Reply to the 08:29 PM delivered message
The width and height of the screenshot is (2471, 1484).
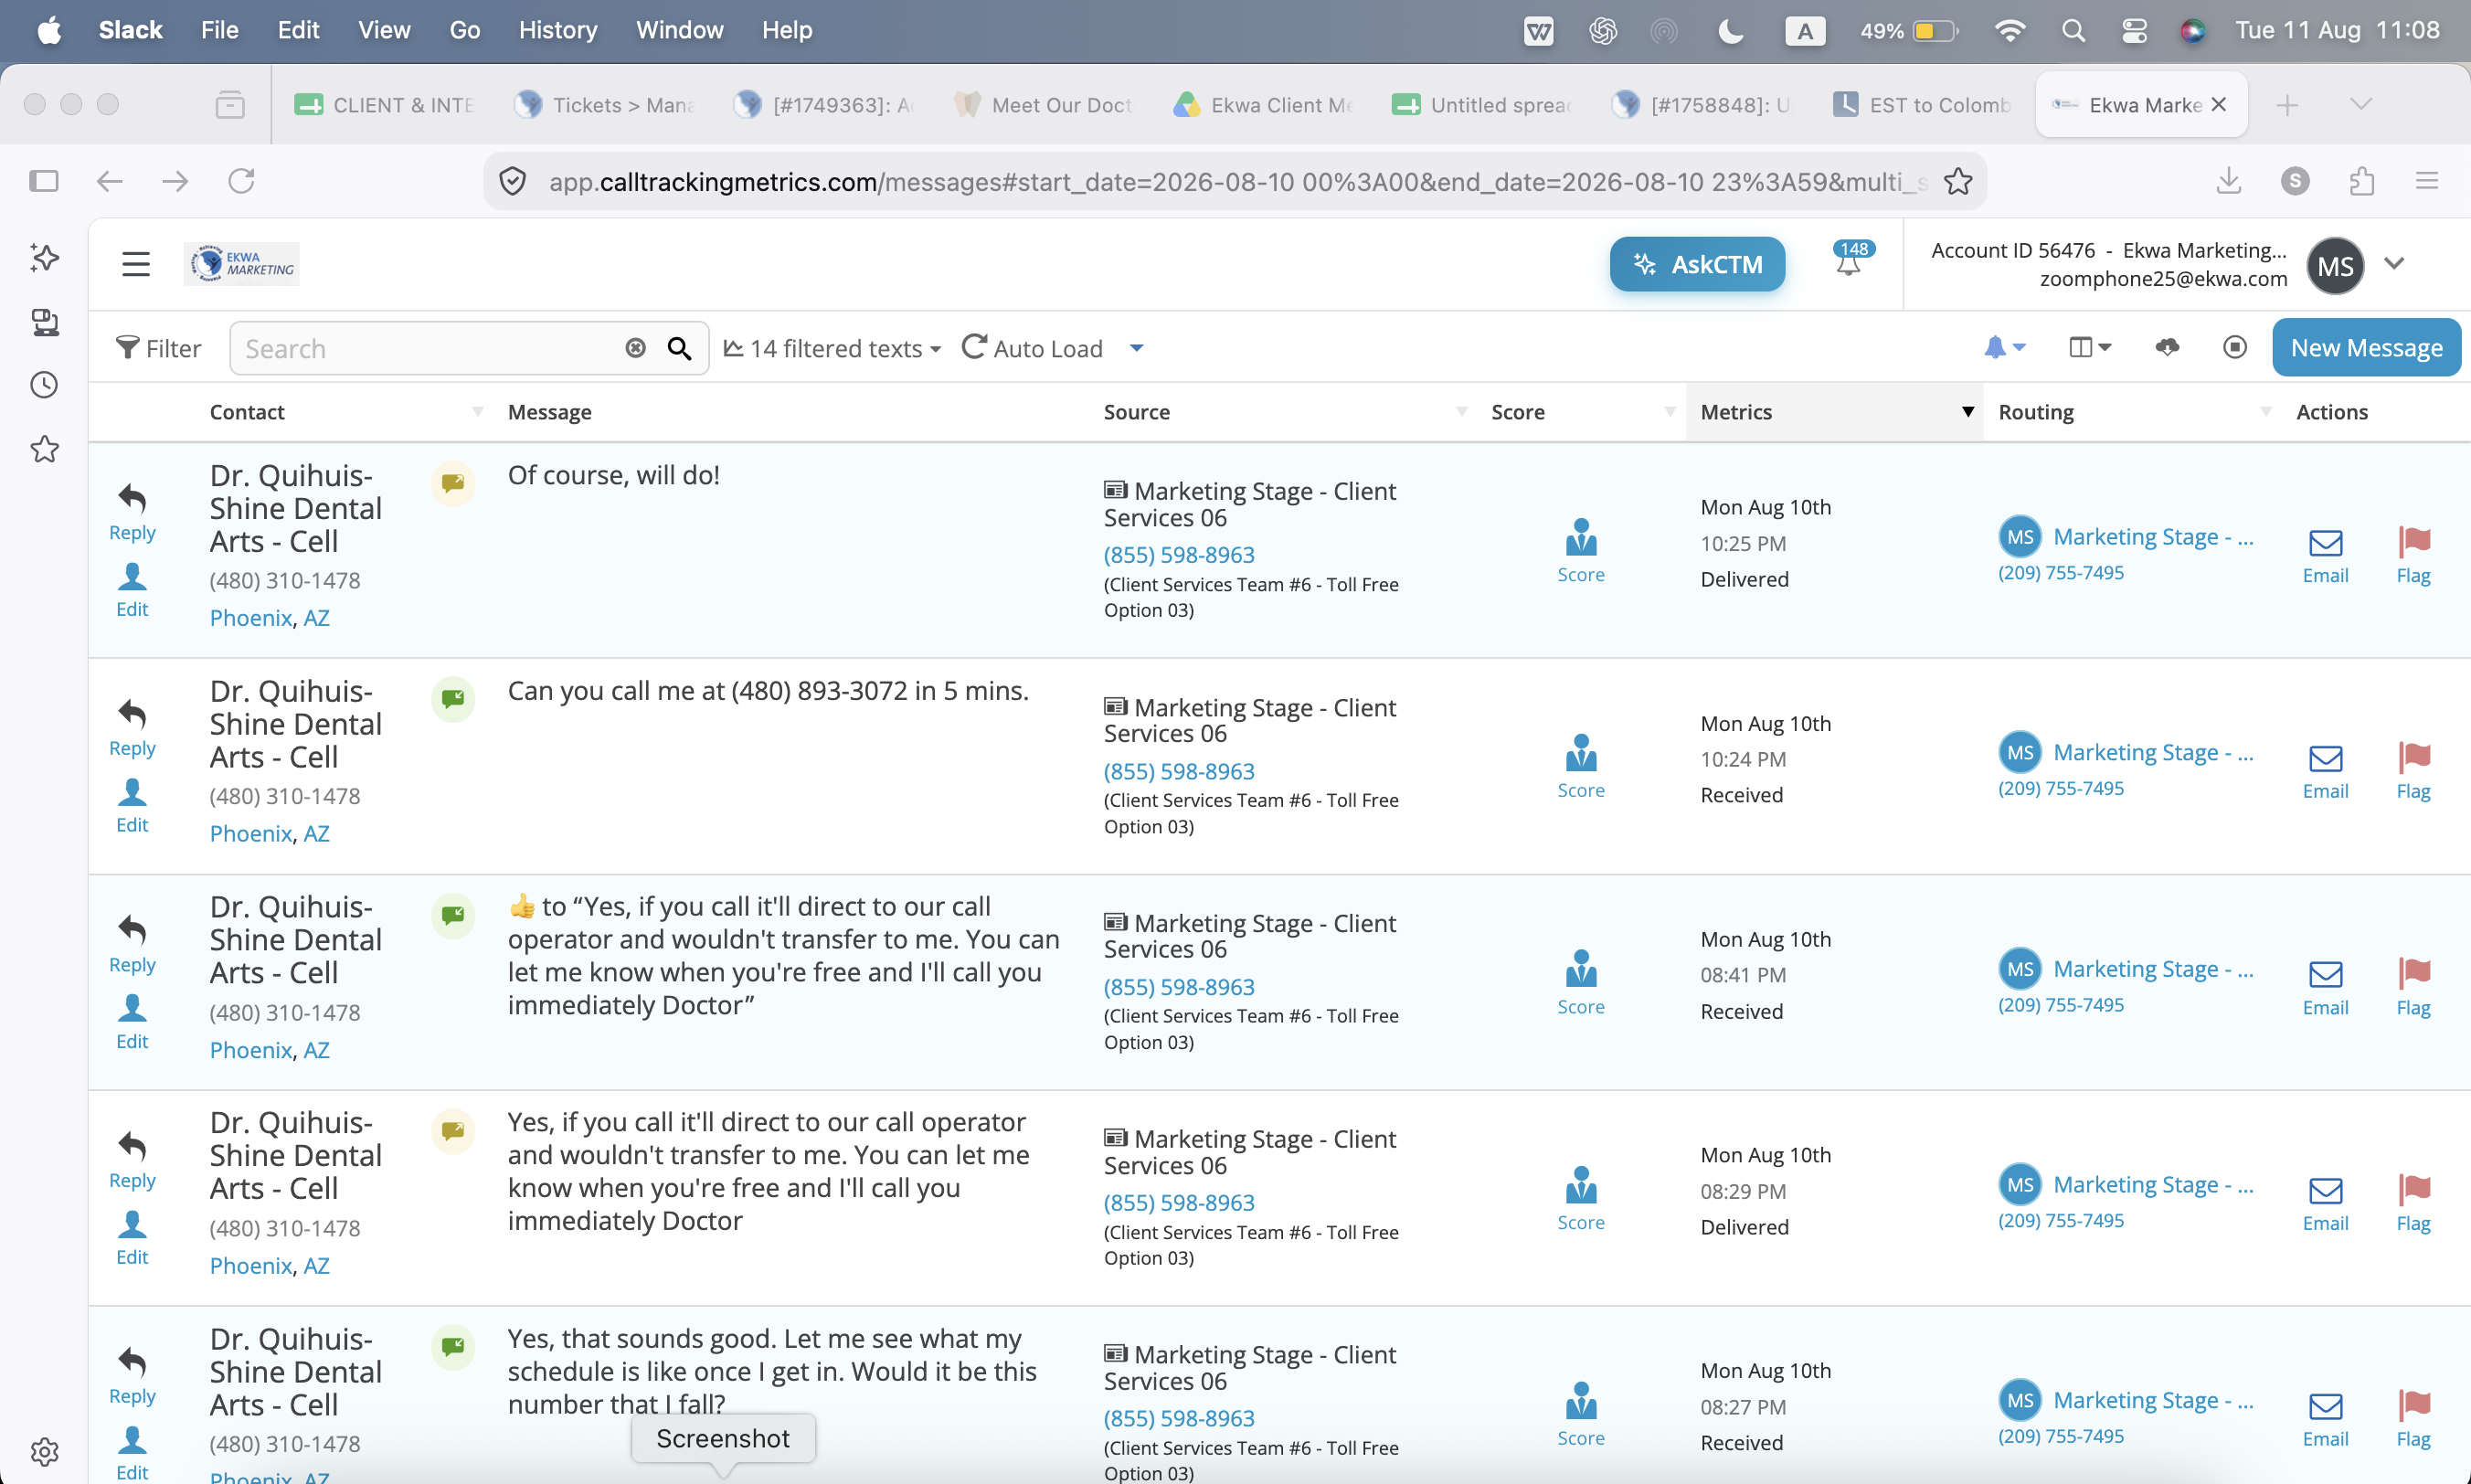pos(132,1160)
